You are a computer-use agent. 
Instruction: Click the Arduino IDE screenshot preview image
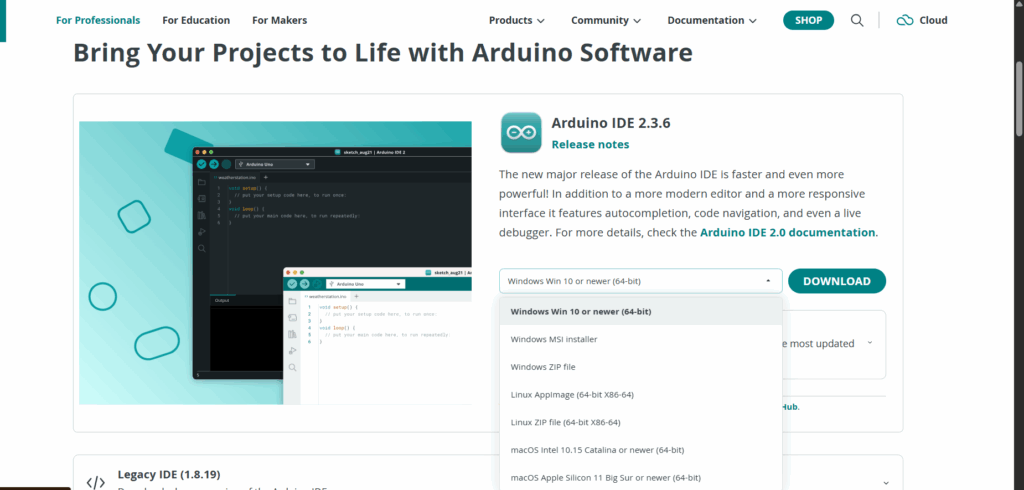point(275,263)
